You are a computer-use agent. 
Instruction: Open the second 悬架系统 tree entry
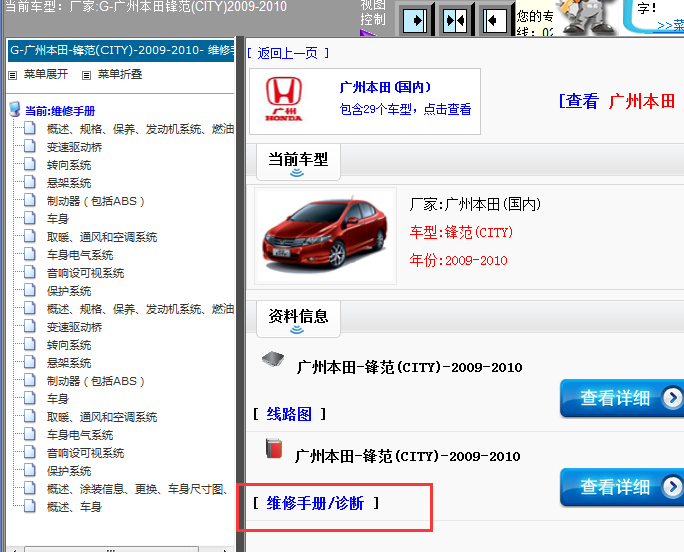[x=69, y=363]
